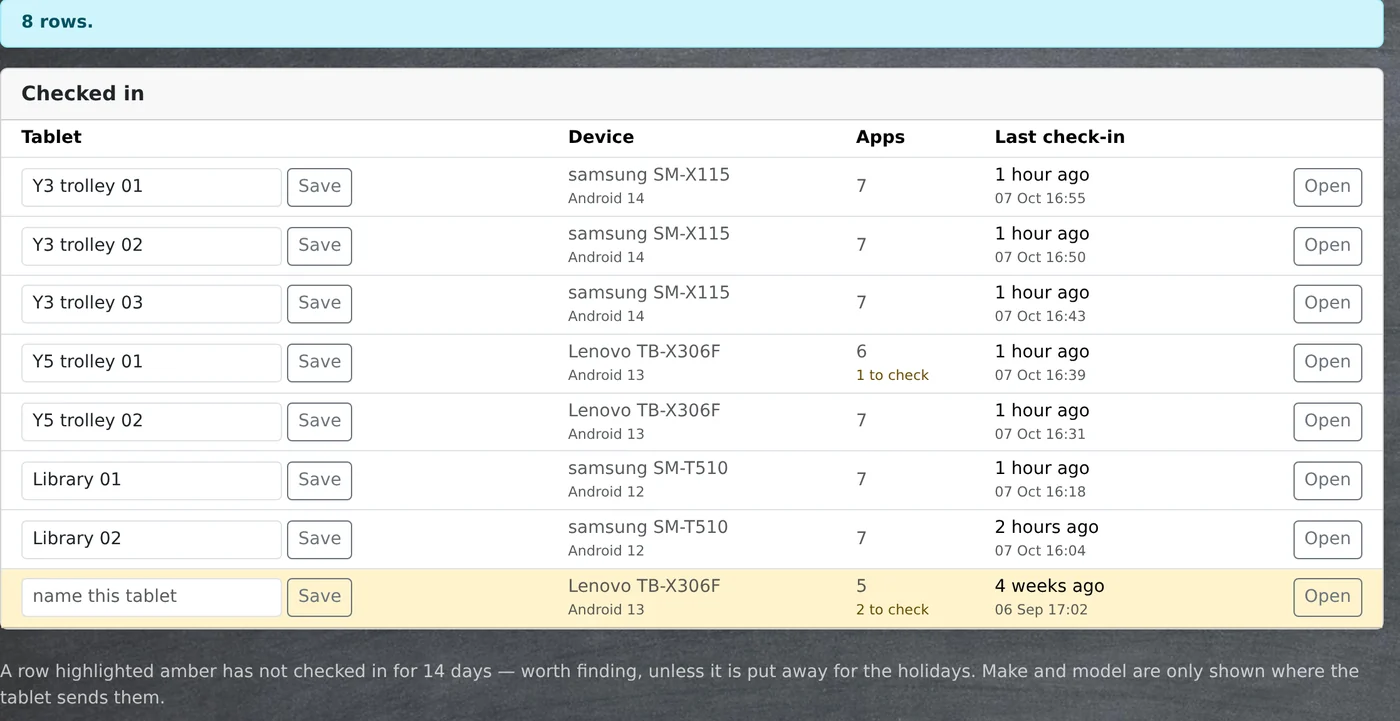
Task: Click 'Android 14' in Y3 trolley 03 row
Action: click(606, 317)
